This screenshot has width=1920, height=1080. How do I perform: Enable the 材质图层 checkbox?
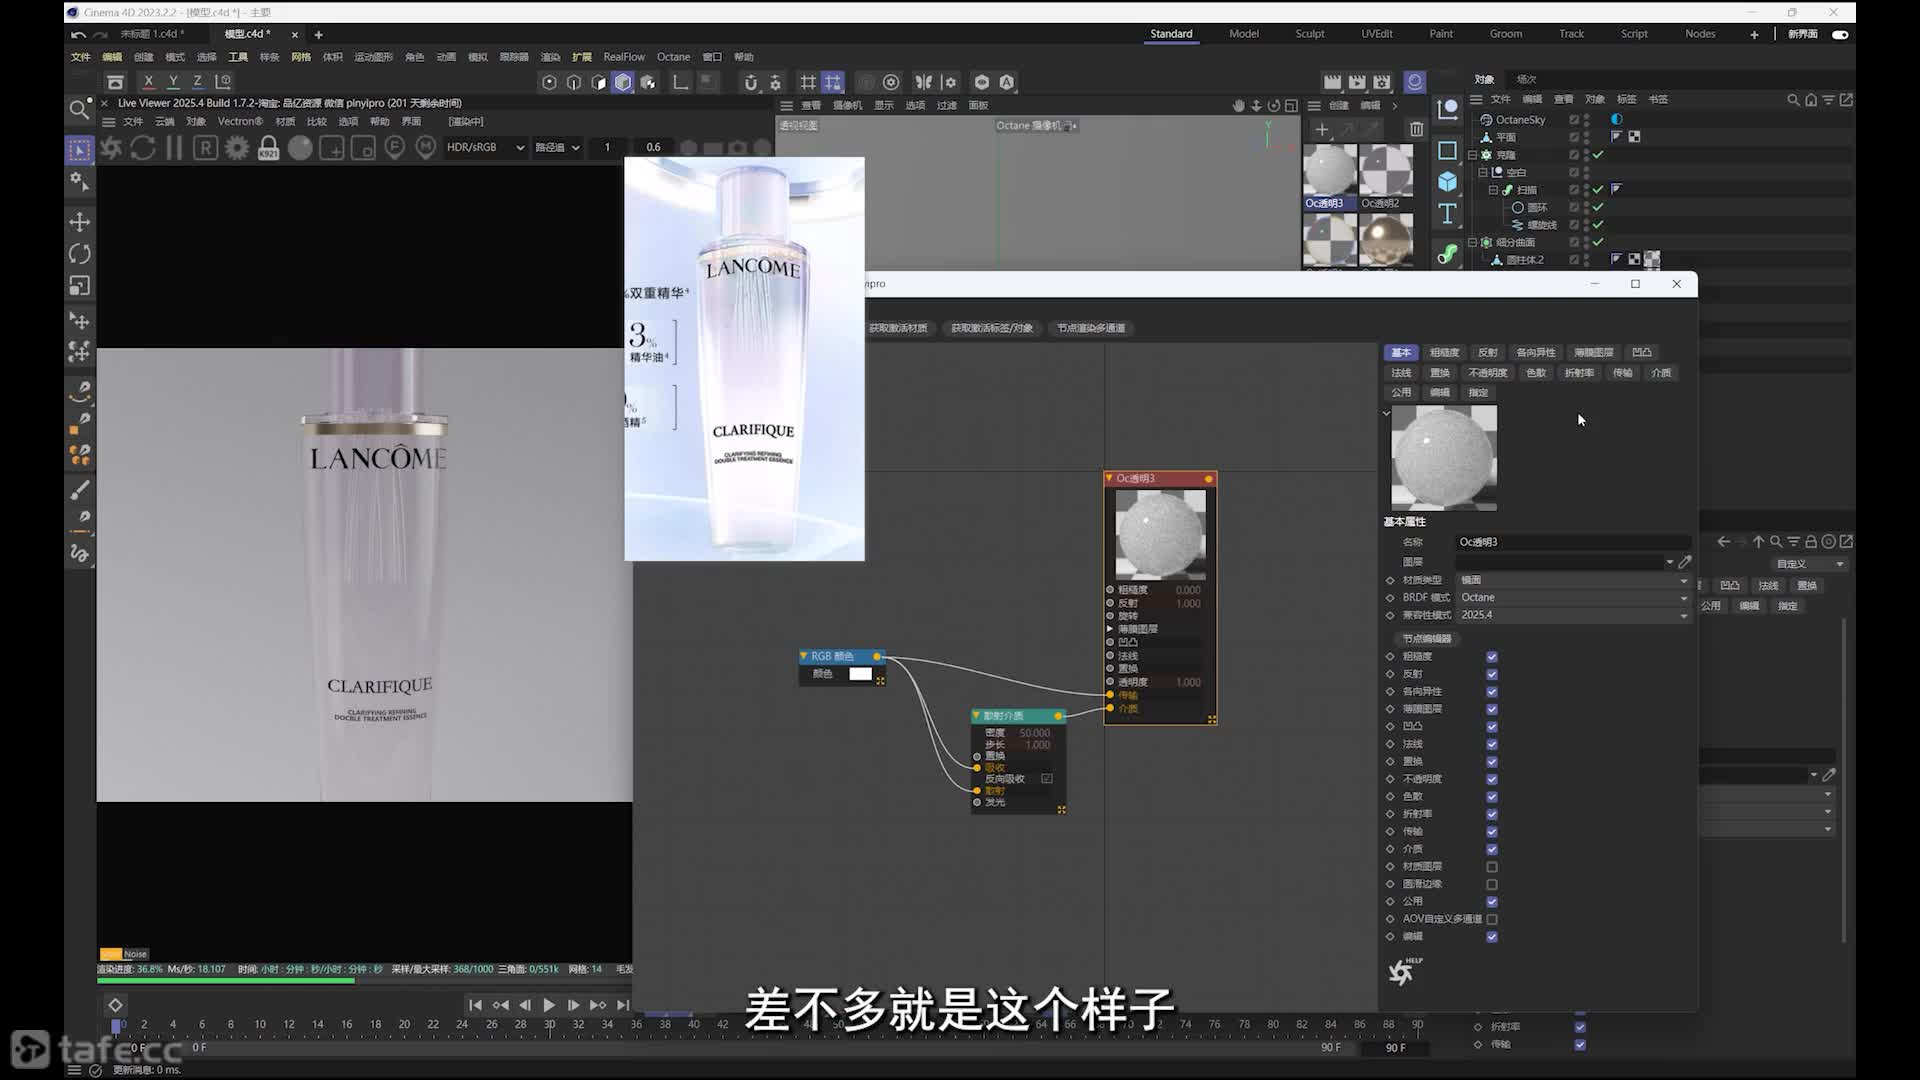click(x=1492, y=867)
